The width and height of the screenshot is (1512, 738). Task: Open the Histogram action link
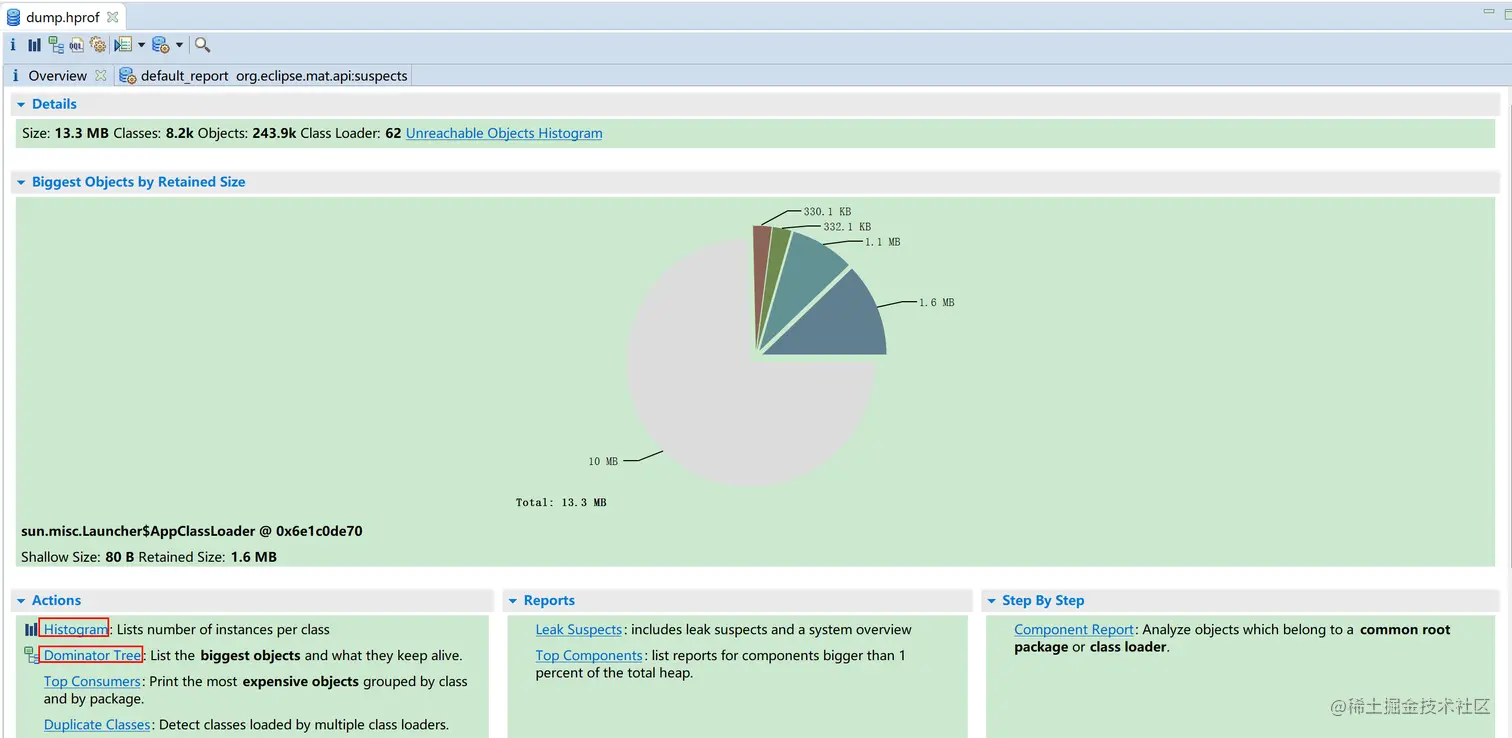pyautogui.click(x=75, y=629)
